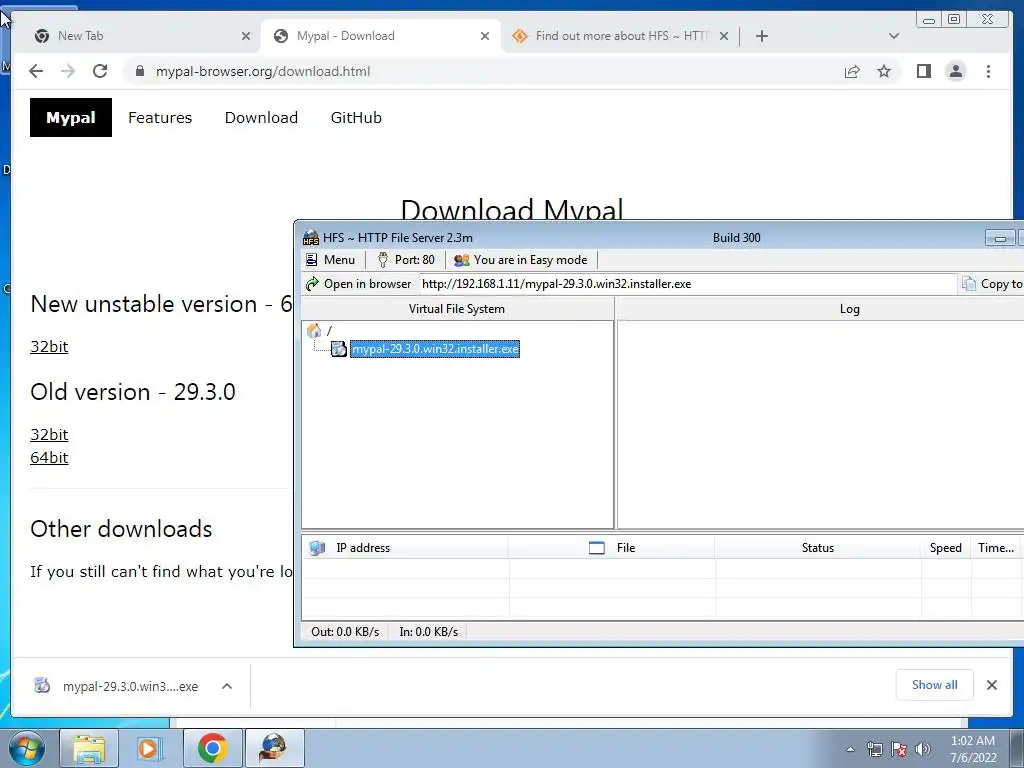The height and width of the screenshot is (768, 1024).
Task: Show hidden tray icons arrow
Action: (850, 749)
